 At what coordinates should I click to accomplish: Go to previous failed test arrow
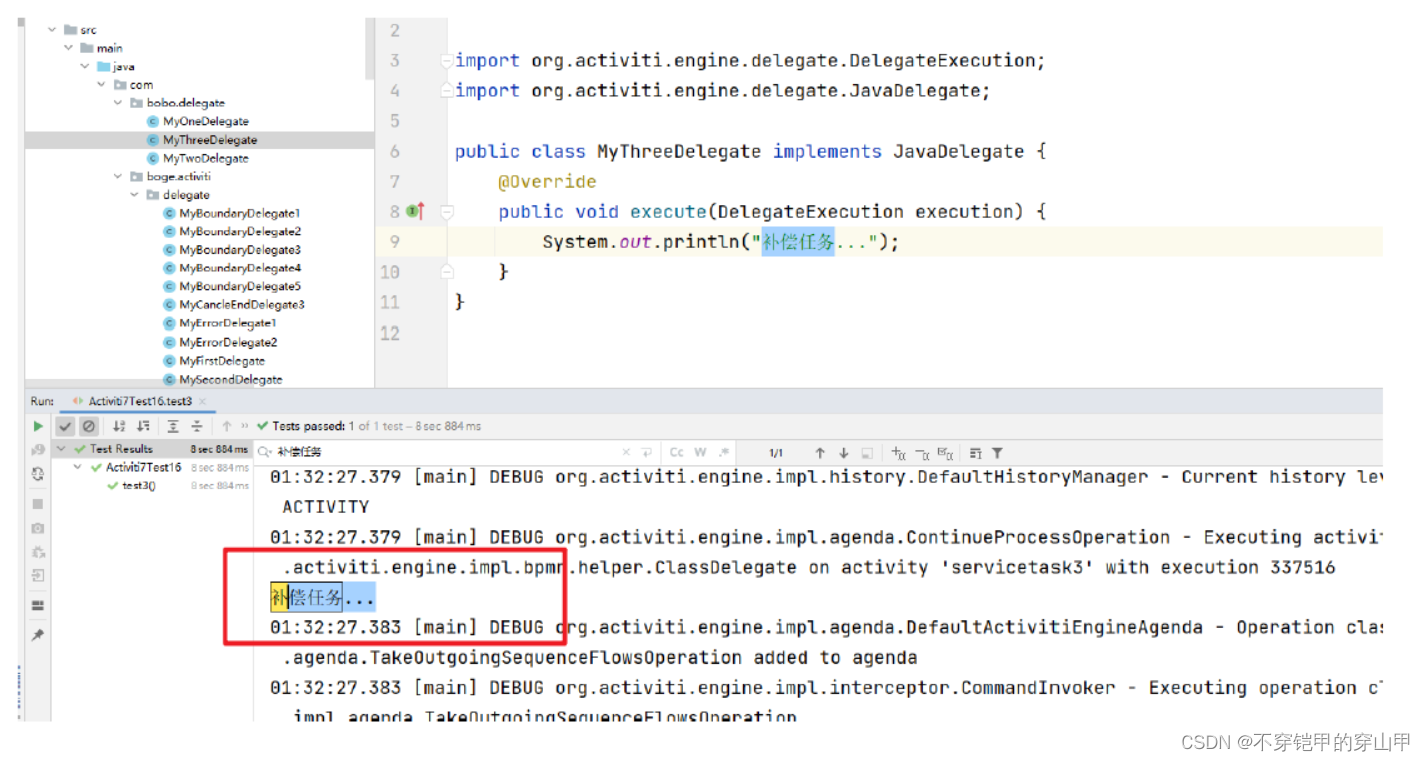(227, 426)
